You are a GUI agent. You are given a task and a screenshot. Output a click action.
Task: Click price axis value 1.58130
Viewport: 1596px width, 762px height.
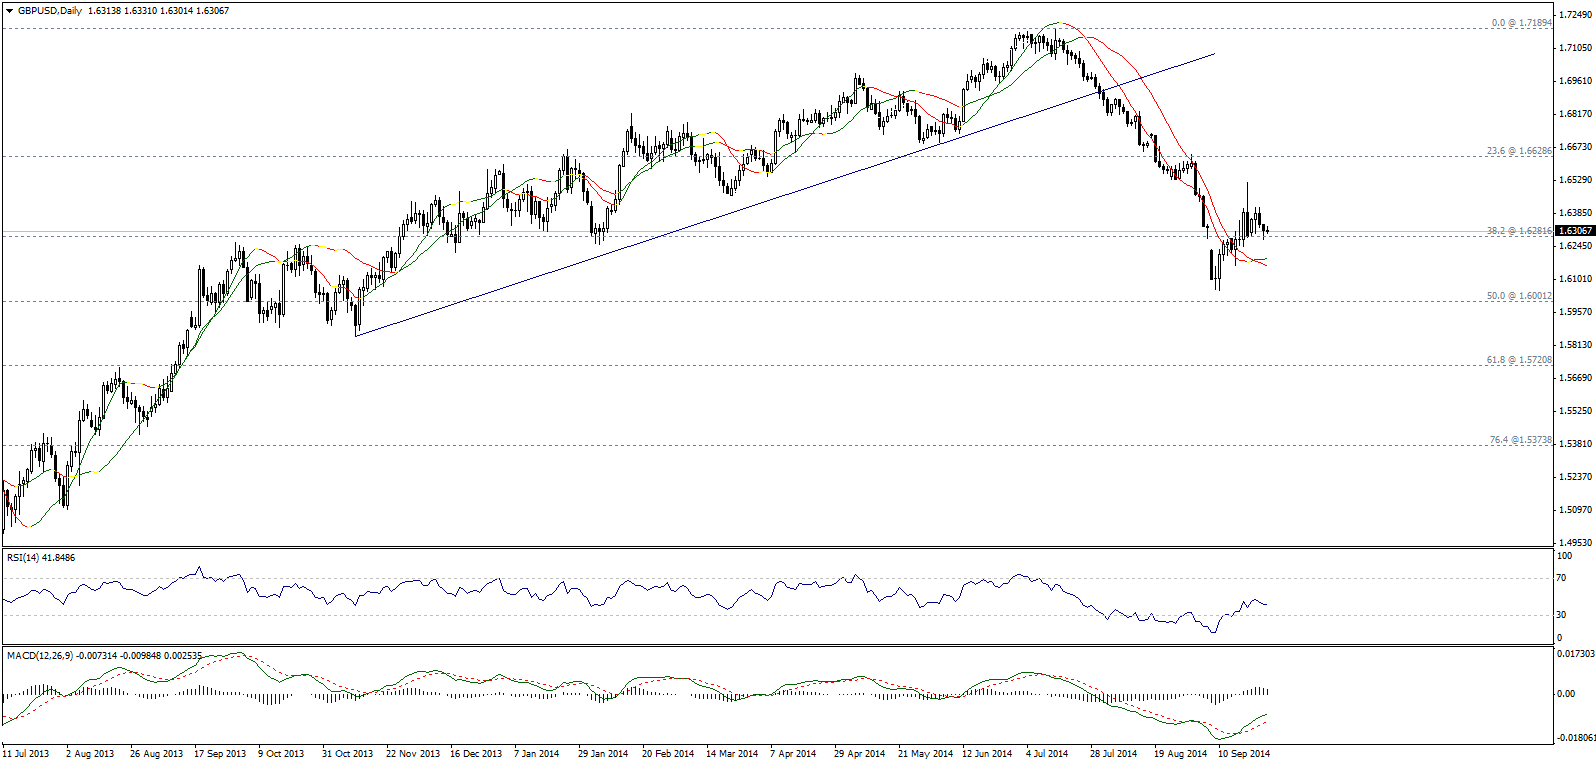[1575, 345]
